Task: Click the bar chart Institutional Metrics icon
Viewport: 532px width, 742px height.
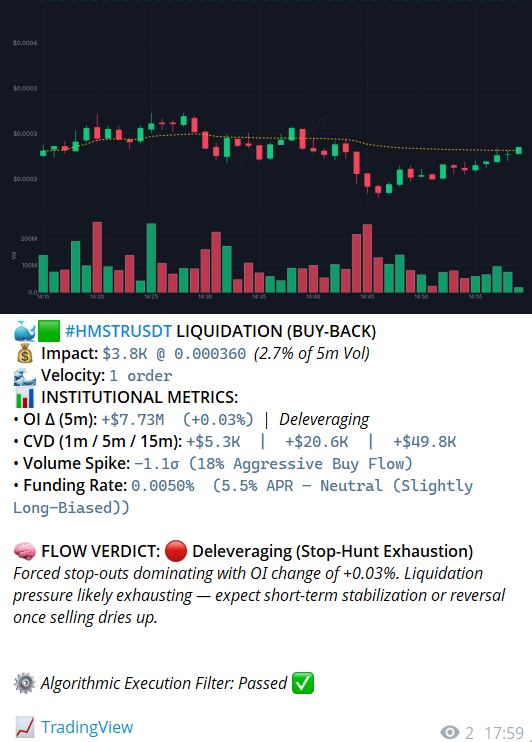Action: [x=25, y=398]
